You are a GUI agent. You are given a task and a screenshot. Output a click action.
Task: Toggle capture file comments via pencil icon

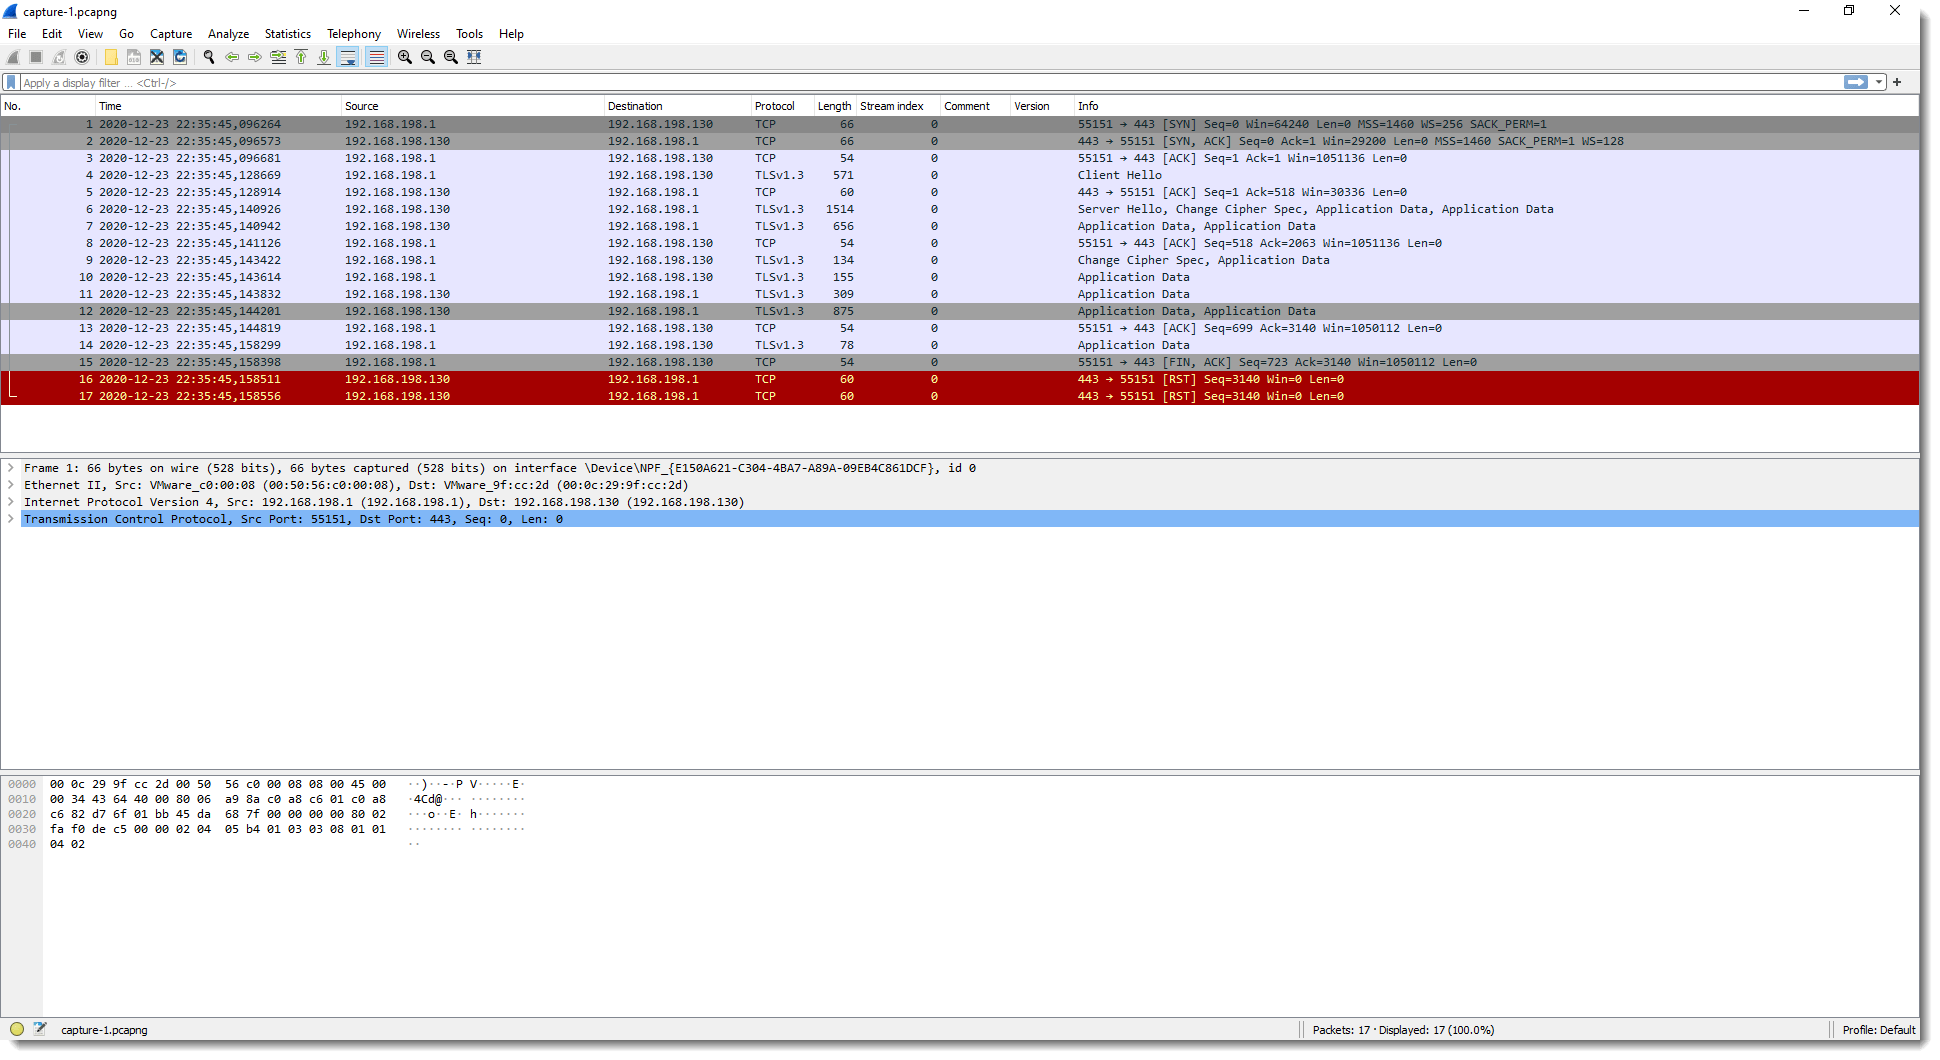[x=40, y=1029]
